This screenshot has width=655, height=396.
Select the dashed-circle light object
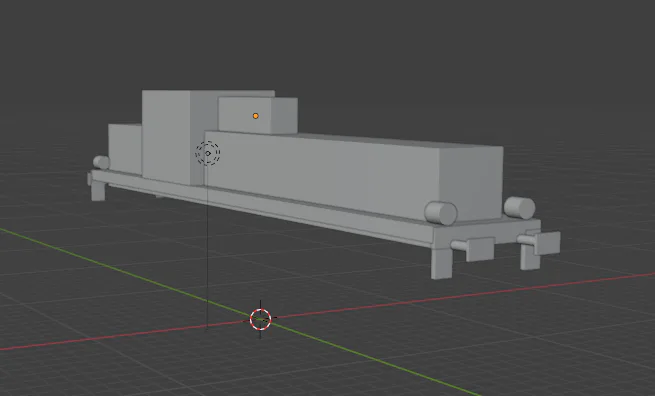208,153
